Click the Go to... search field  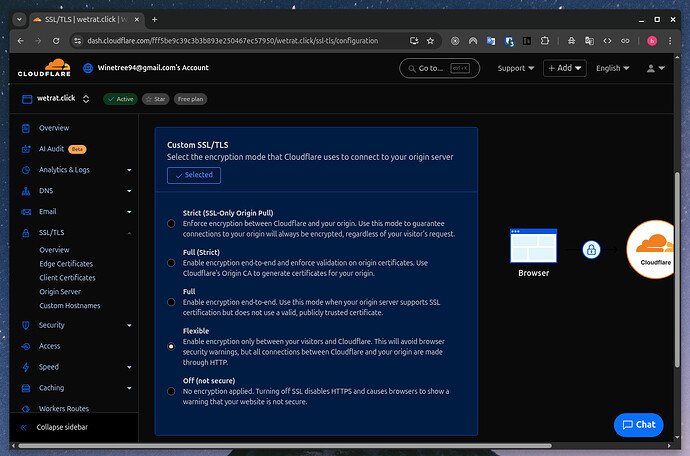point(439,68)
